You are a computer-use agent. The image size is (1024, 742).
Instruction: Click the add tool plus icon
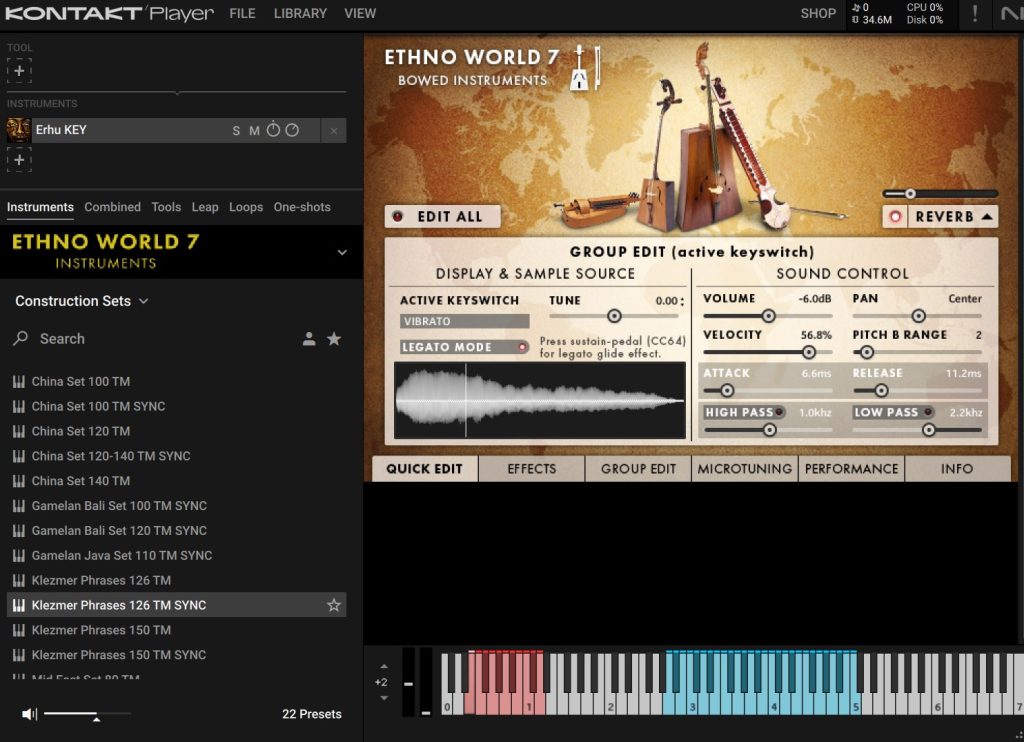[x=19, y=71]
